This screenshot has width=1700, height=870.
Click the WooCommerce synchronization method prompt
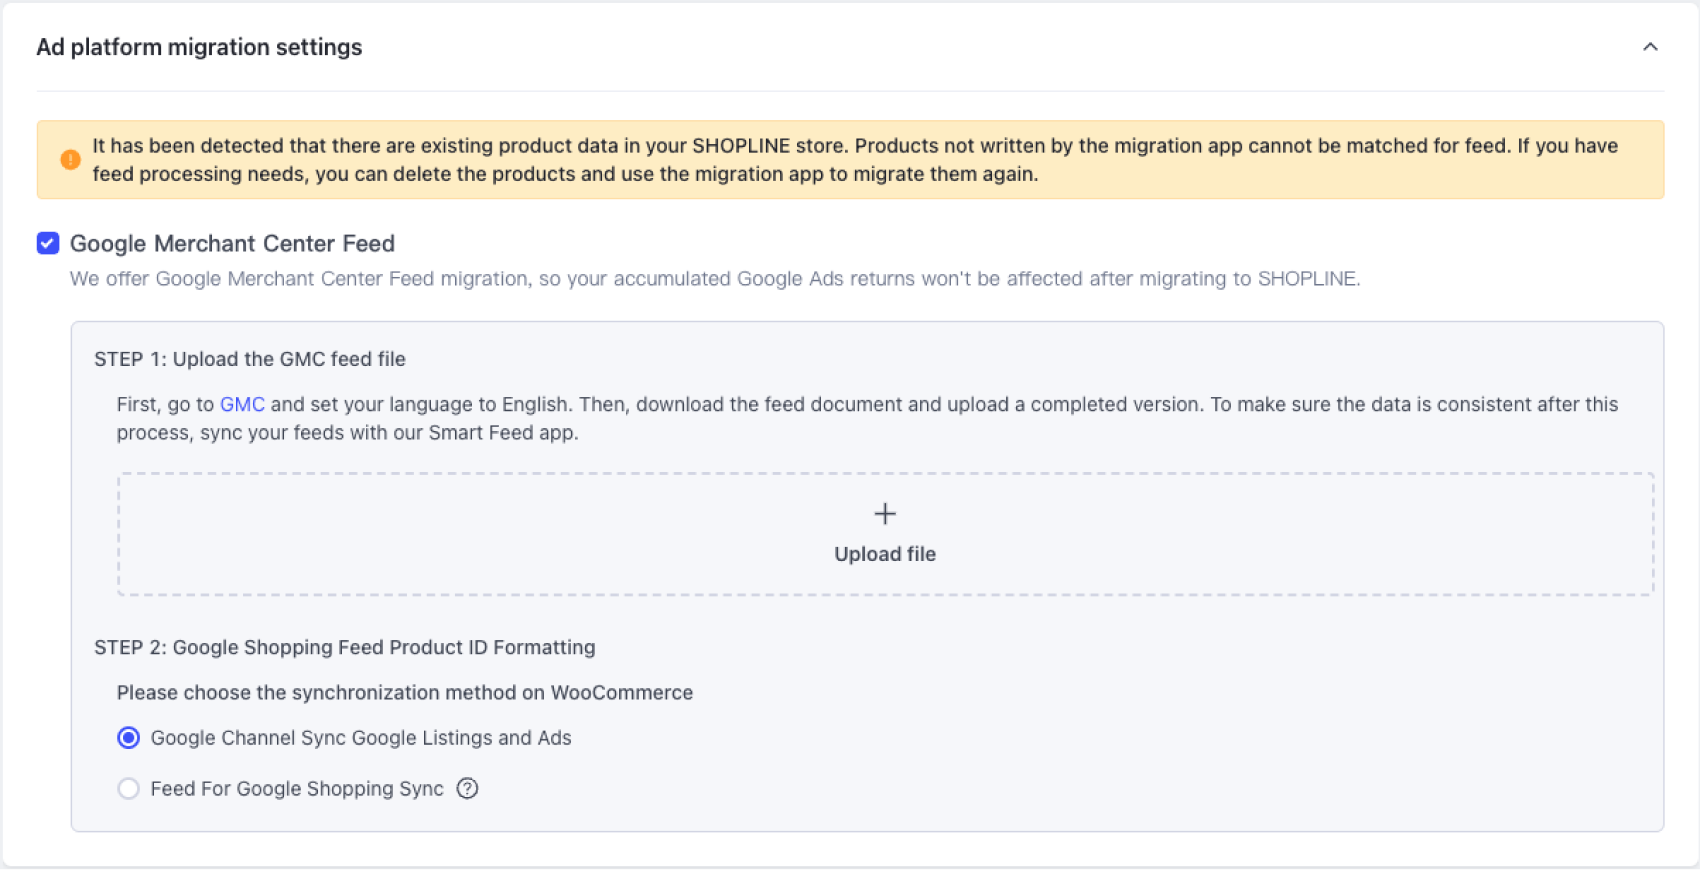405,693
